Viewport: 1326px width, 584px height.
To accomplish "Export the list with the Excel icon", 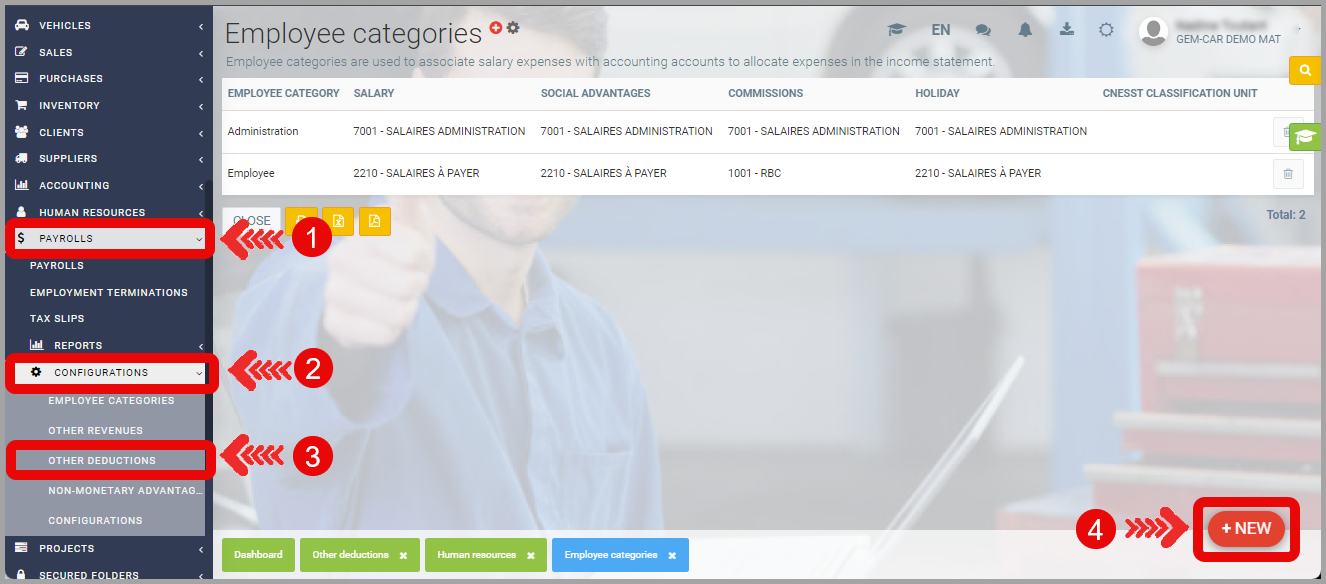I will (338, 221).
